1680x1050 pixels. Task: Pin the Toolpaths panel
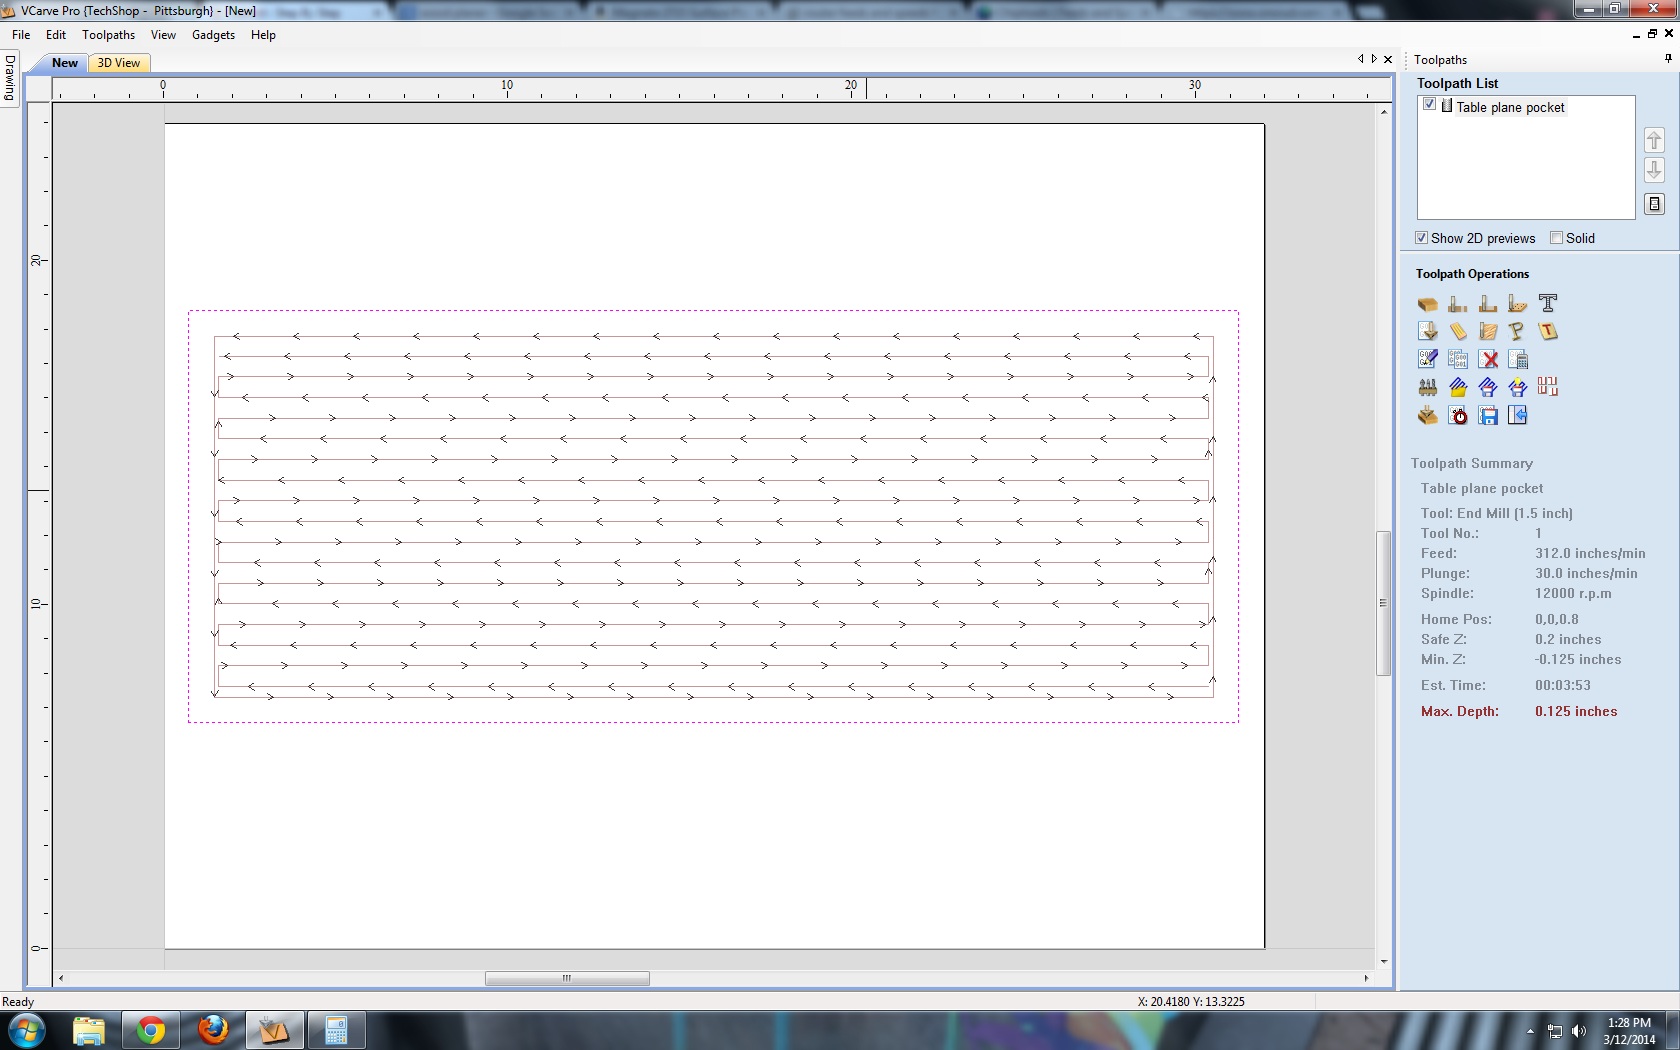(x=1667, y=59)
